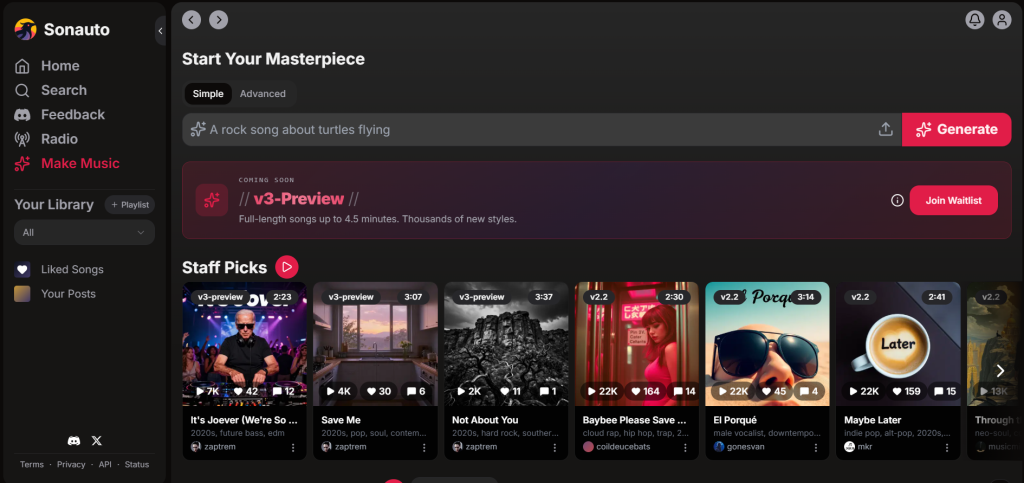Image resolution: width=1024 pixels, height=483 pixels.
Task: Open more options for Baybee Please Save
Action: point(685,447)
